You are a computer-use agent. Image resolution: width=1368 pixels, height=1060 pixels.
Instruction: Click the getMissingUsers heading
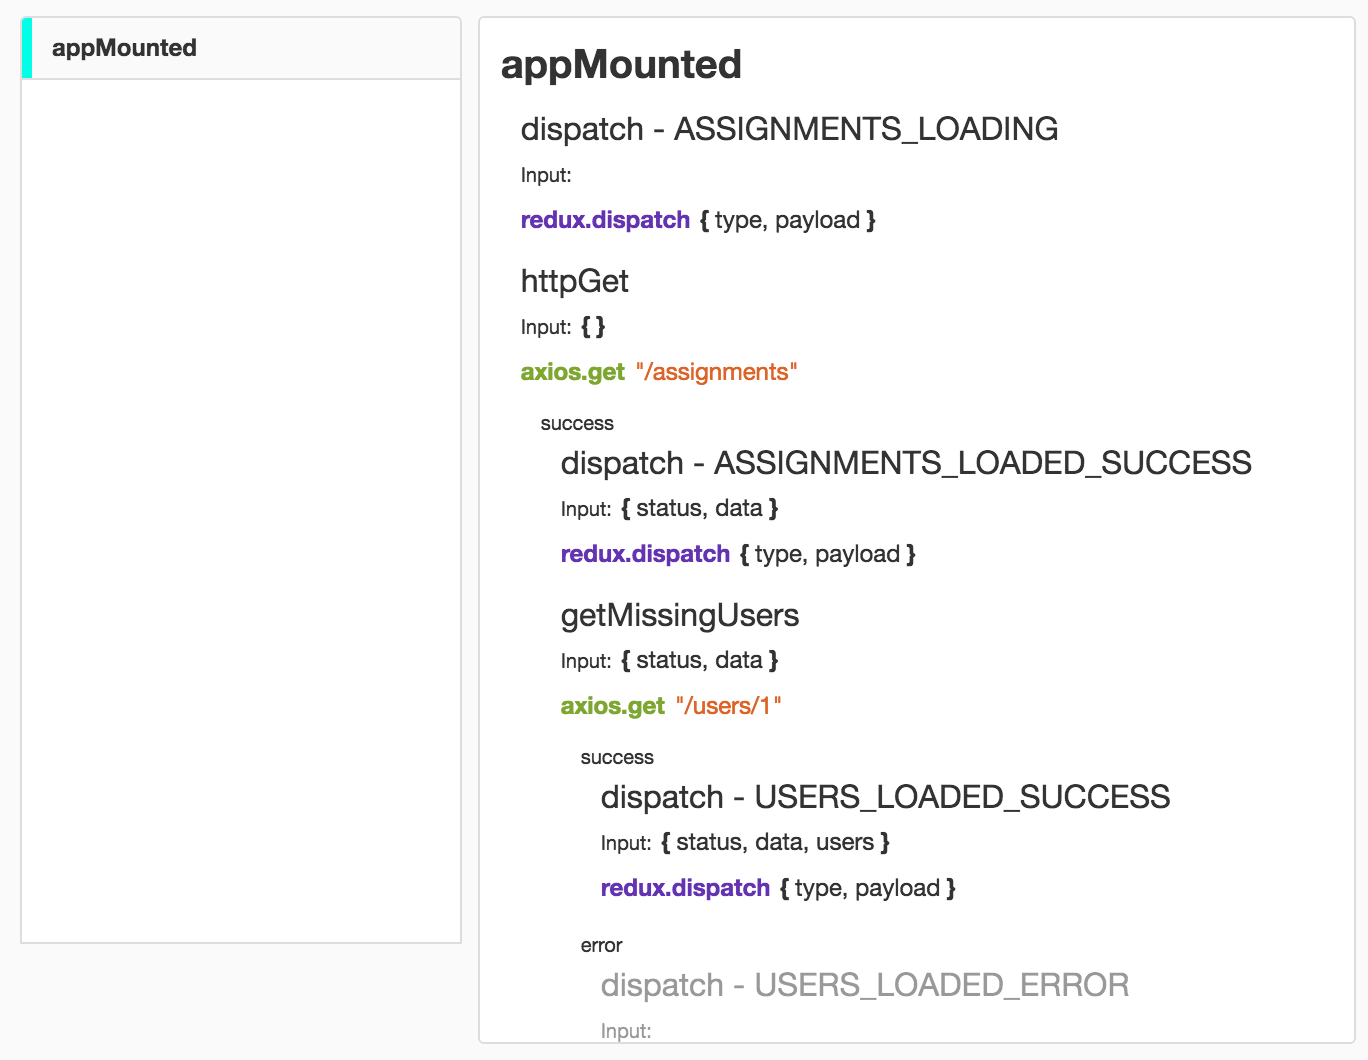pos(680,615)
